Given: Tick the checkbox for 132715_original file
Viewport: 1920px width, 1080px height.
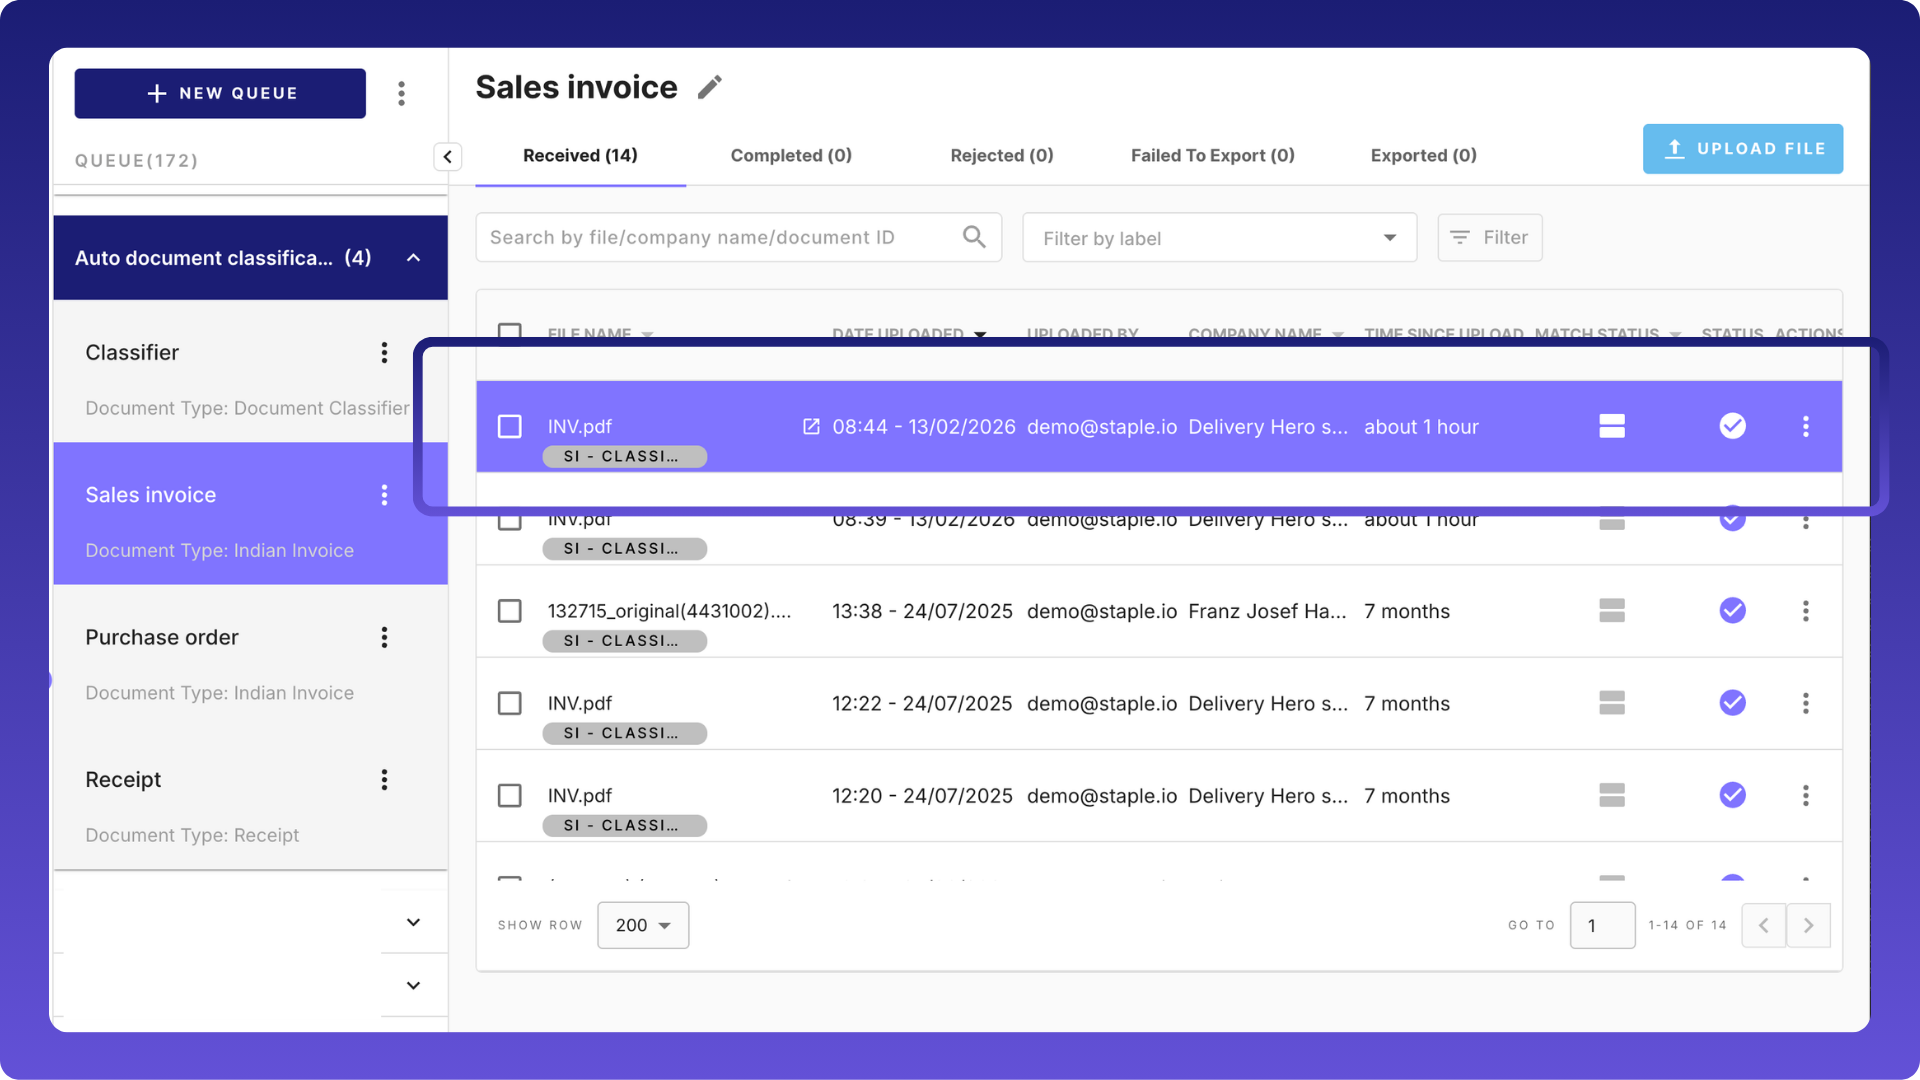Looking at the screenshot, I should [x=510, y=611].
